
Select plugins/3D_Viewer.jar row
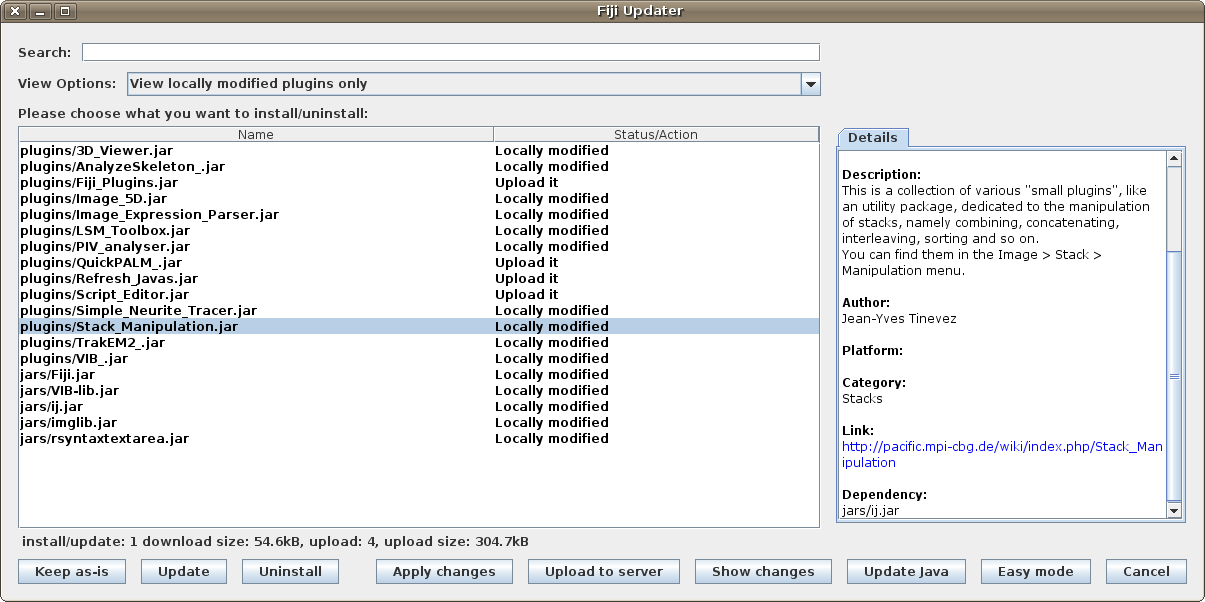pyautogui.click(x=419, y=151)
